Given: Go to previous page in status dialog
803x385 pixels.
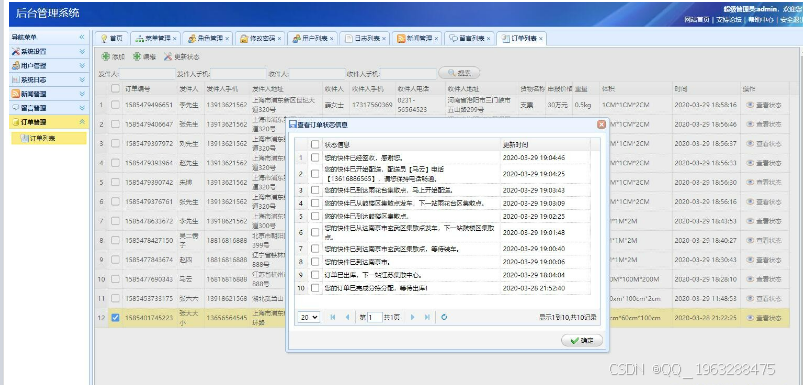Looking at the screenshot, I should pos(347,317).
